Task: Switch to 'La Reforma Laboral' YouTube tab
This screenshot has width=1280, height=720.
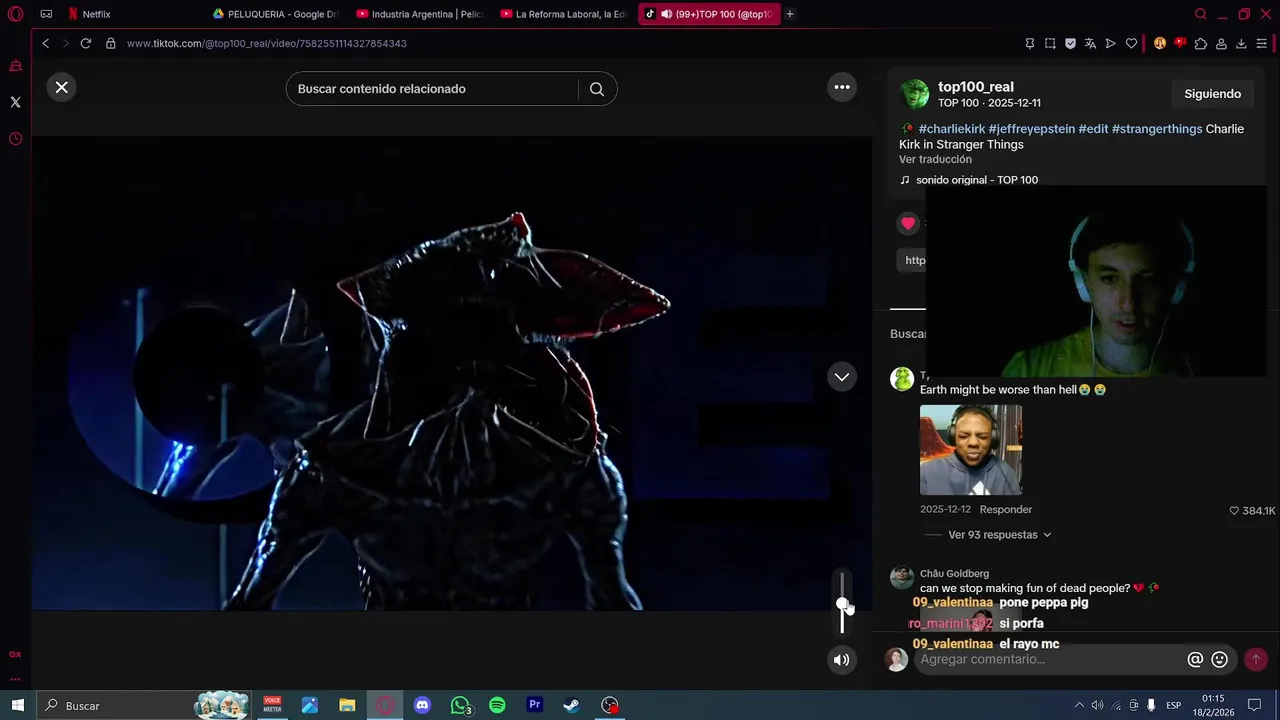Action: [x=564, y=14]
